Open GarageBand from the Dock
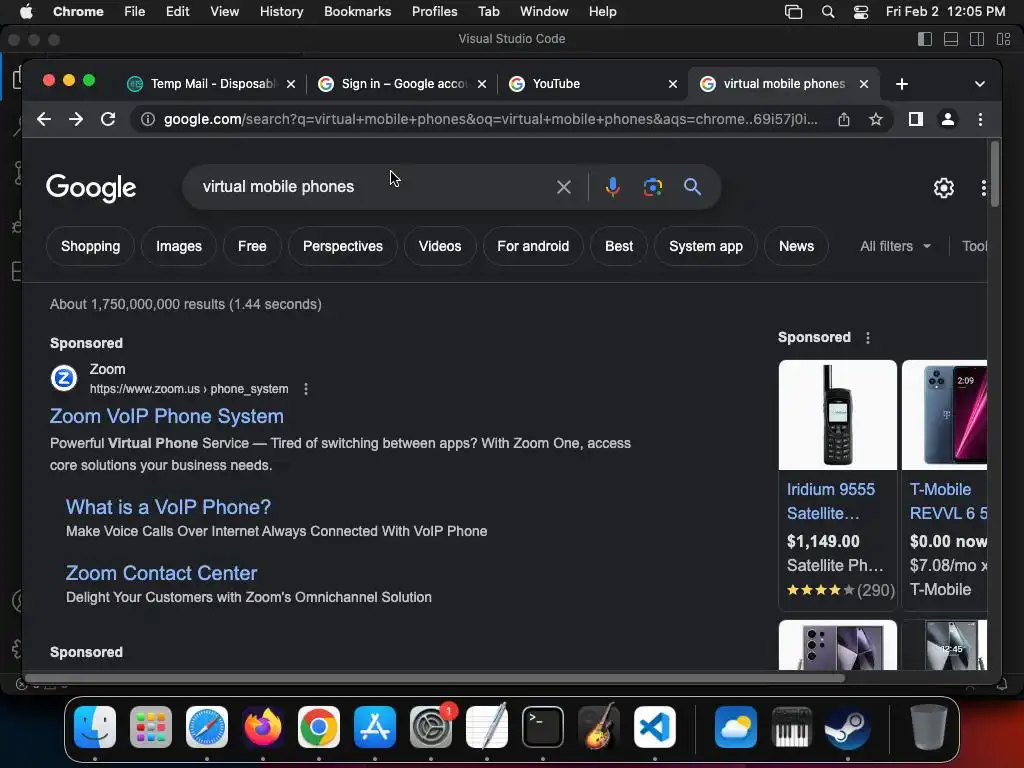This screenshot has width=1024, height=768. click(598, 727)
